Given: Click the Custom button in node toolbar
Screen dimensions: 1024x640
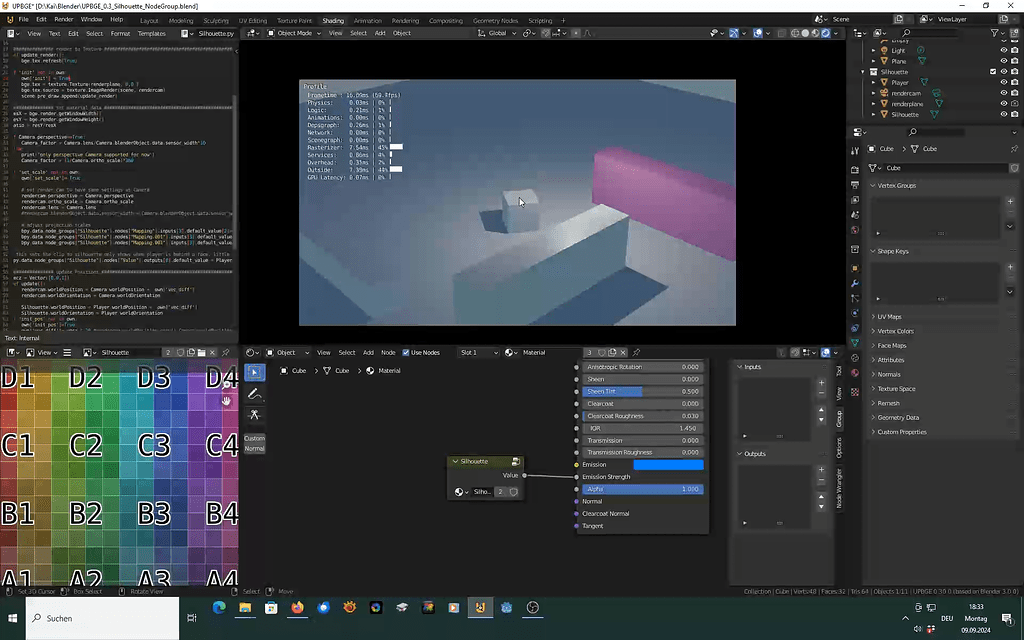Looking at the screenshot, I should (255, 438).
